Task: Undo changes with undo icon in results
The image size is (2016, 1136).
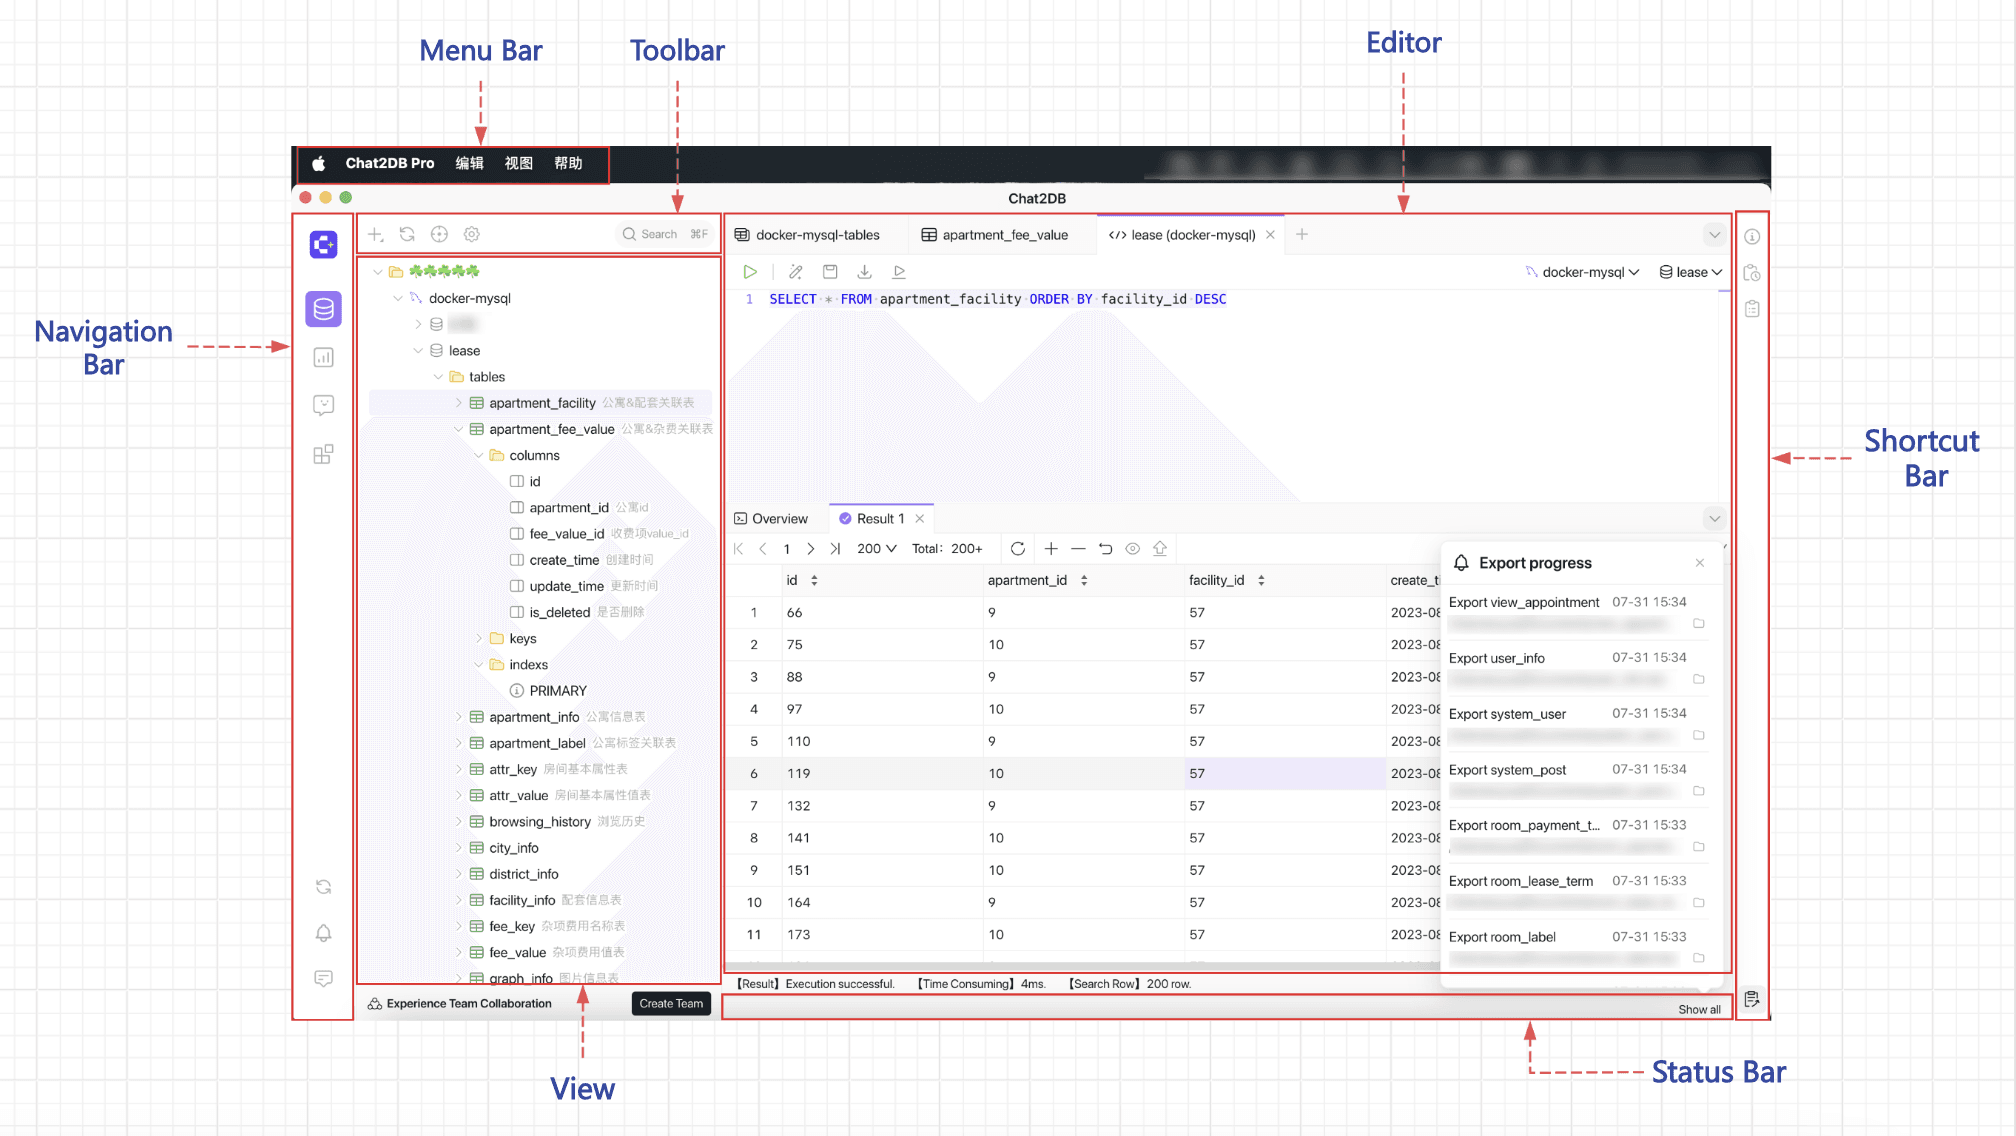Action: coord(1105,548)
